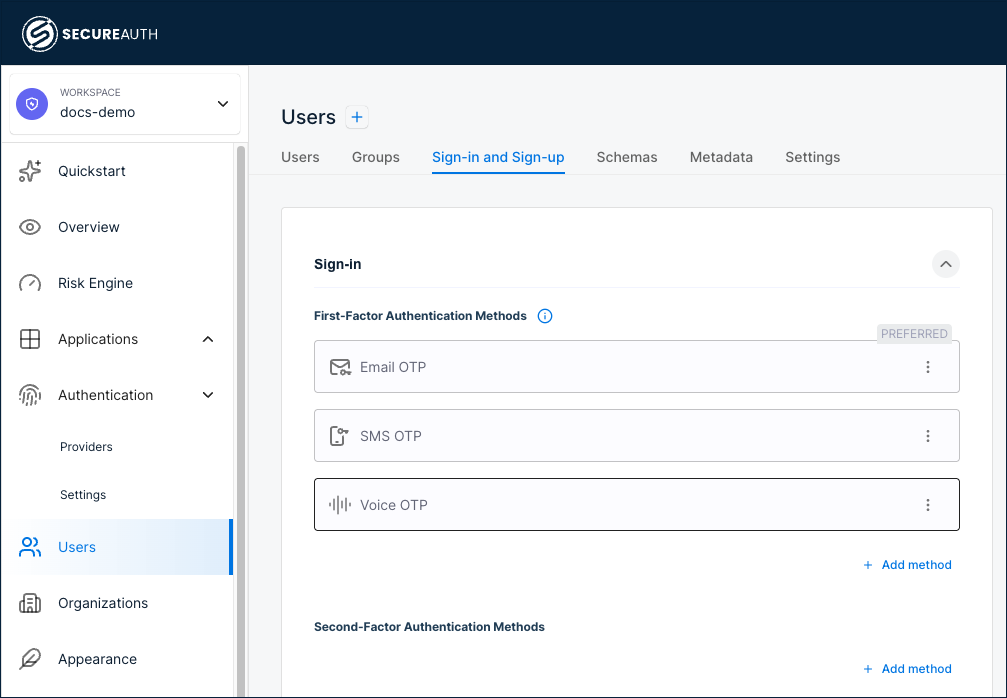Collapse the Sign-in section
The height and width of the screenshot is (698, 1007).
pos(946,264)
